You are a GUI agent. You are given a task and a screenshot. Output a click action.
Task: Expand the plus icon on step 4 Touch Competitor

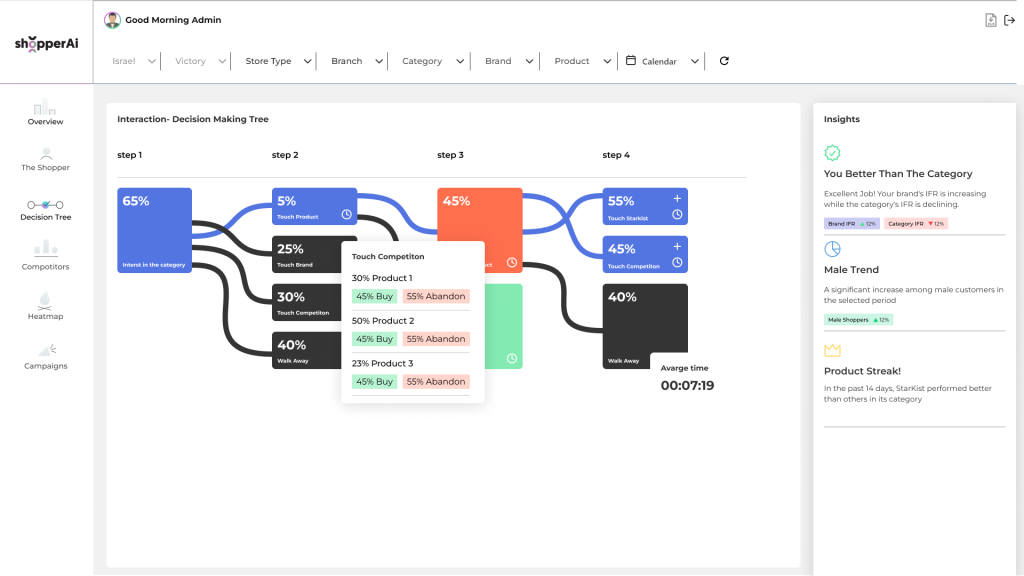[x=677, y=246]
